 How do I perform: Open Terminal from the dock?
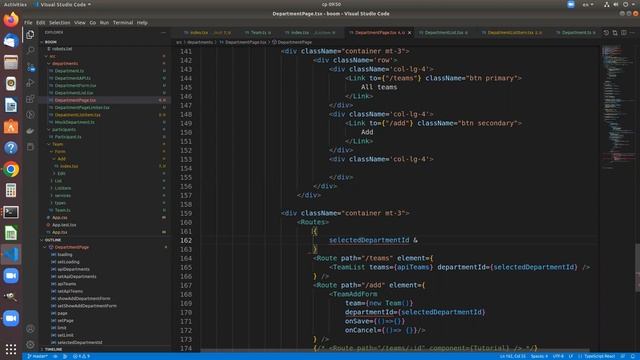pos(11,212)
